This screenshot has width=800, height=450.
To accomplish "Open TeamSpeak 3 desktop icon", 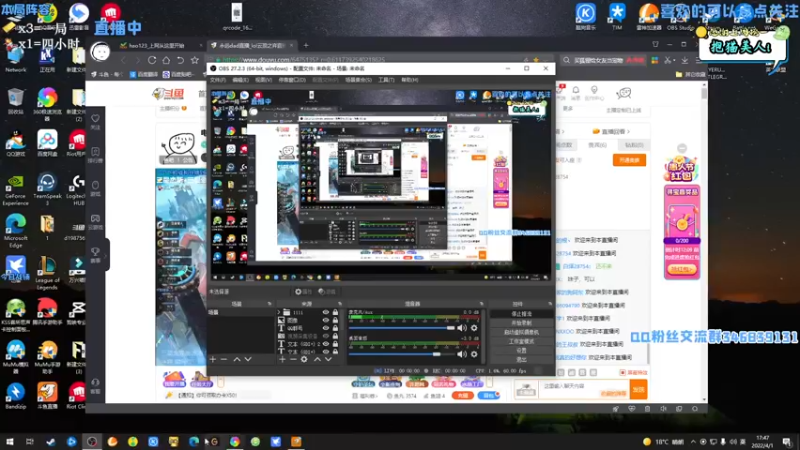I will [47, 189].
